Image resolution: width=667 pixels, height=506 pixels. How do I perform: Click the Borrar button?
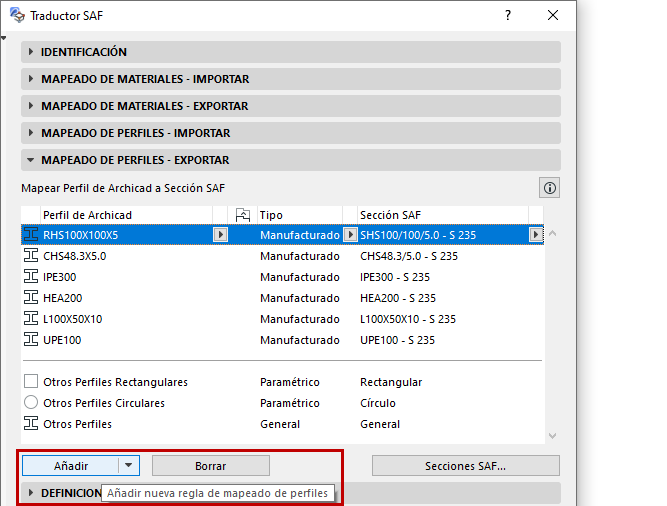pyautogui.click(x=211, y=466)
